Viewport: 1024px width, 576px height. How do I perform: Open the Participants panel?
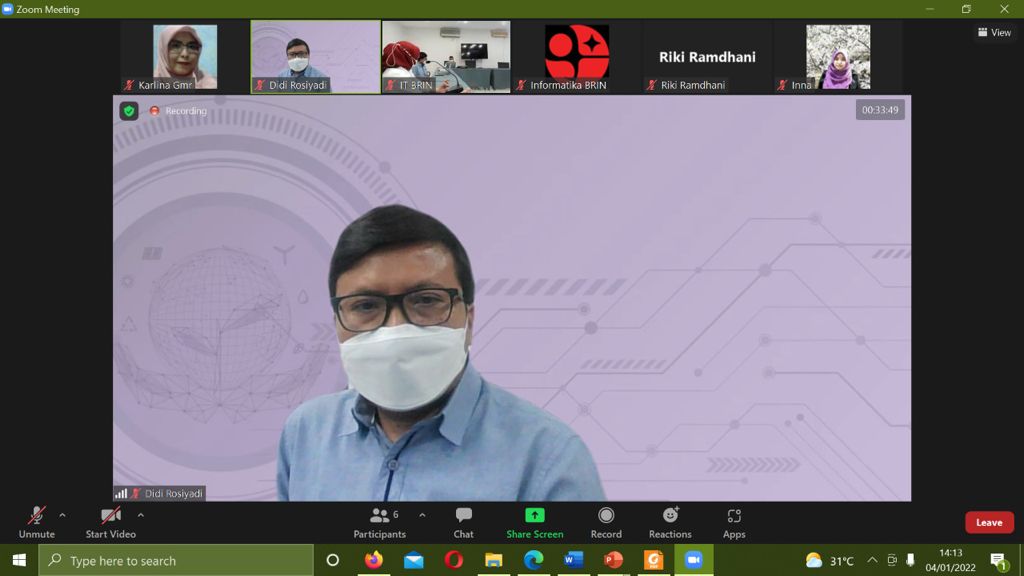pyautogui.click(x=379, y=521)
